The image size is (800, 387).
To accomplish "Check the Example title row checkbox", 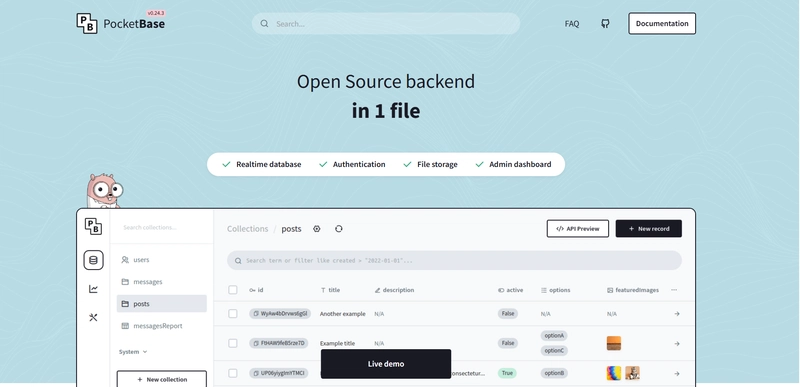I will 233,343.
